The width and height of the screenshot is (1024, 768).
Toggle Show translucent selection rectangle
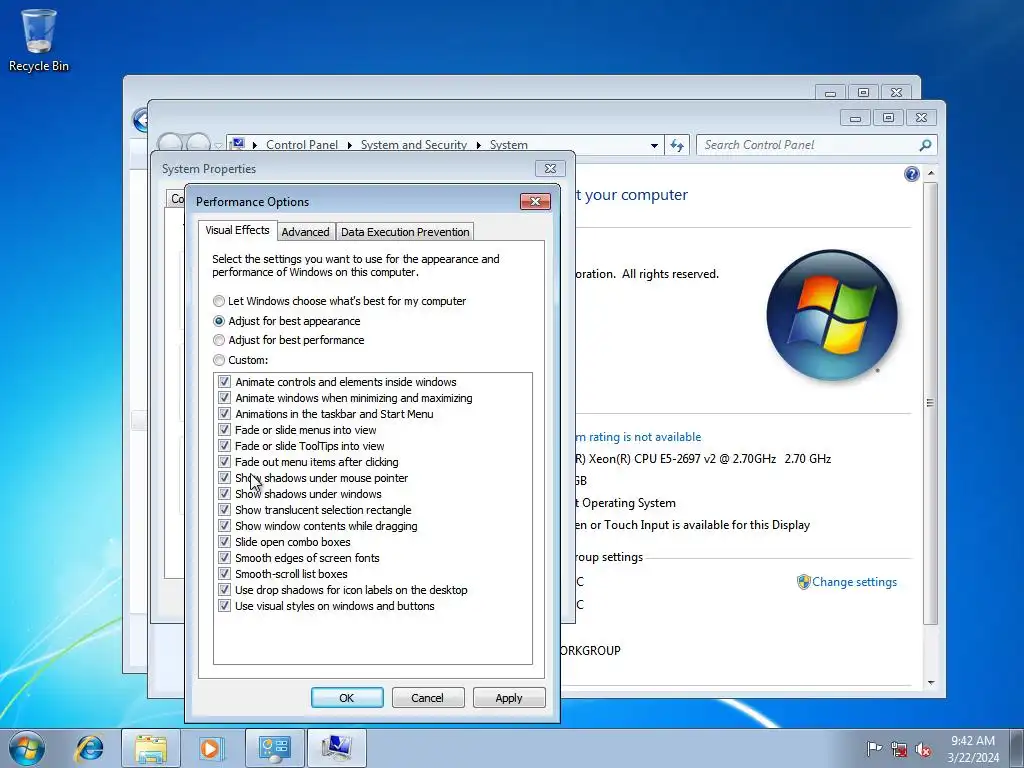224,509
